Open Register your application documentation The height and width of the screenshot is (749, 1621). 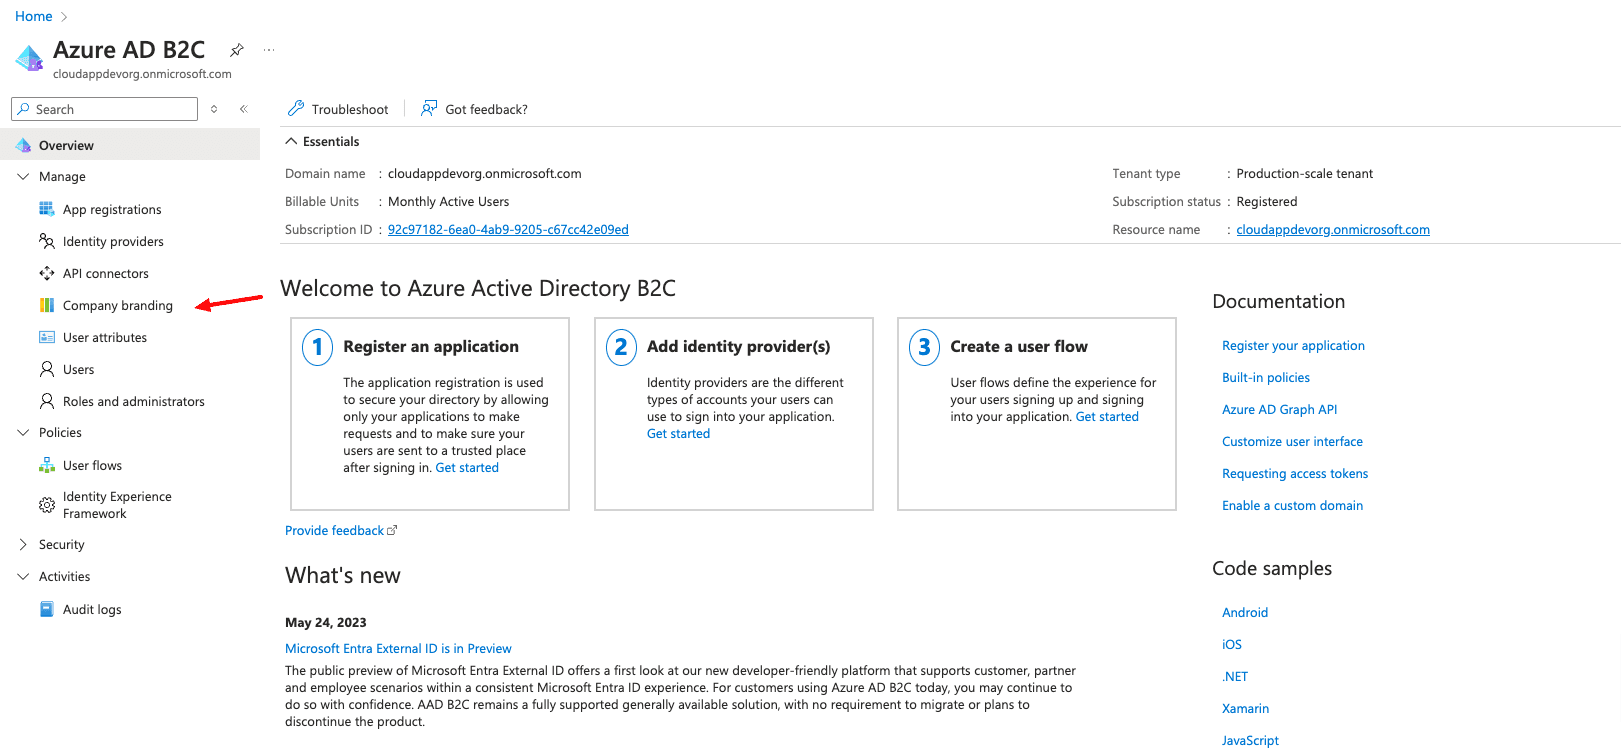(x=1293, y=345)
